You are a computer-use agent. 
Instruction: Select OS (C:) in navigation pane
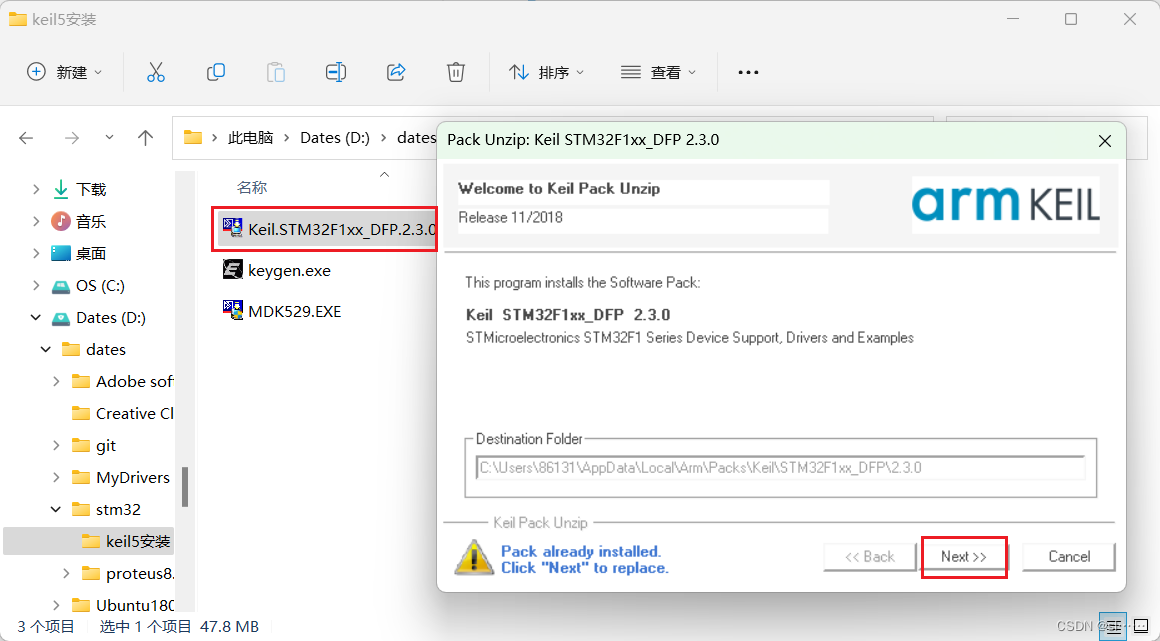100,286
